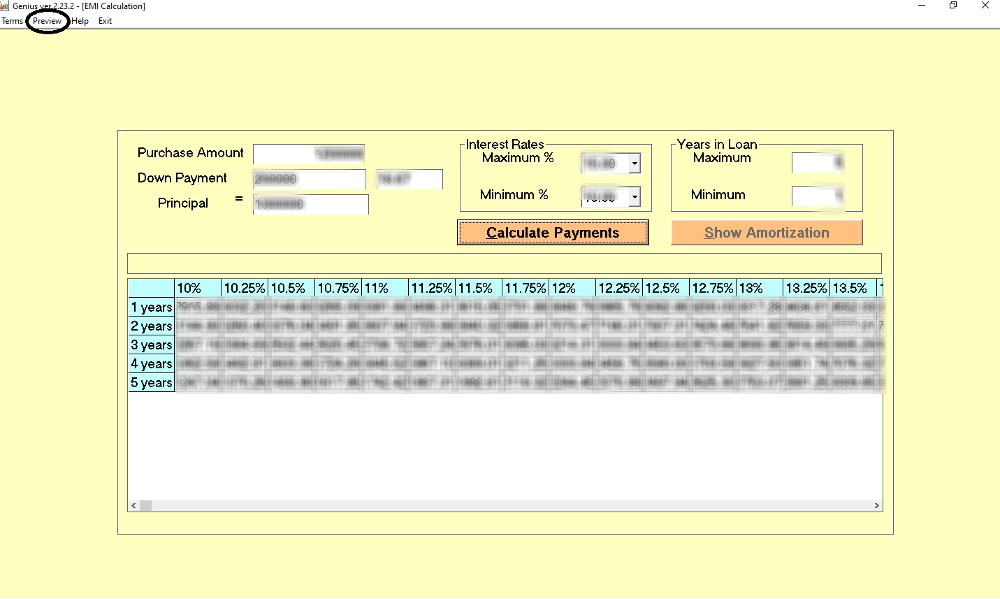Viewport: 1000px width, 599px height.
Task: Open the Help menu
Action: pyautogui.click(x=80, y=21)
